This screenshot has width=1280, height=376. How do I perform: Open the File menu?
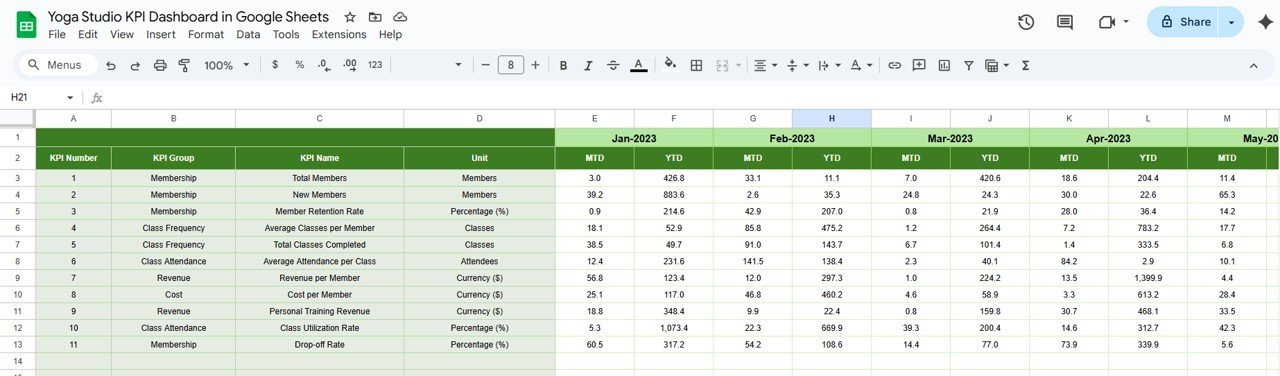click(x=57, y=34)
